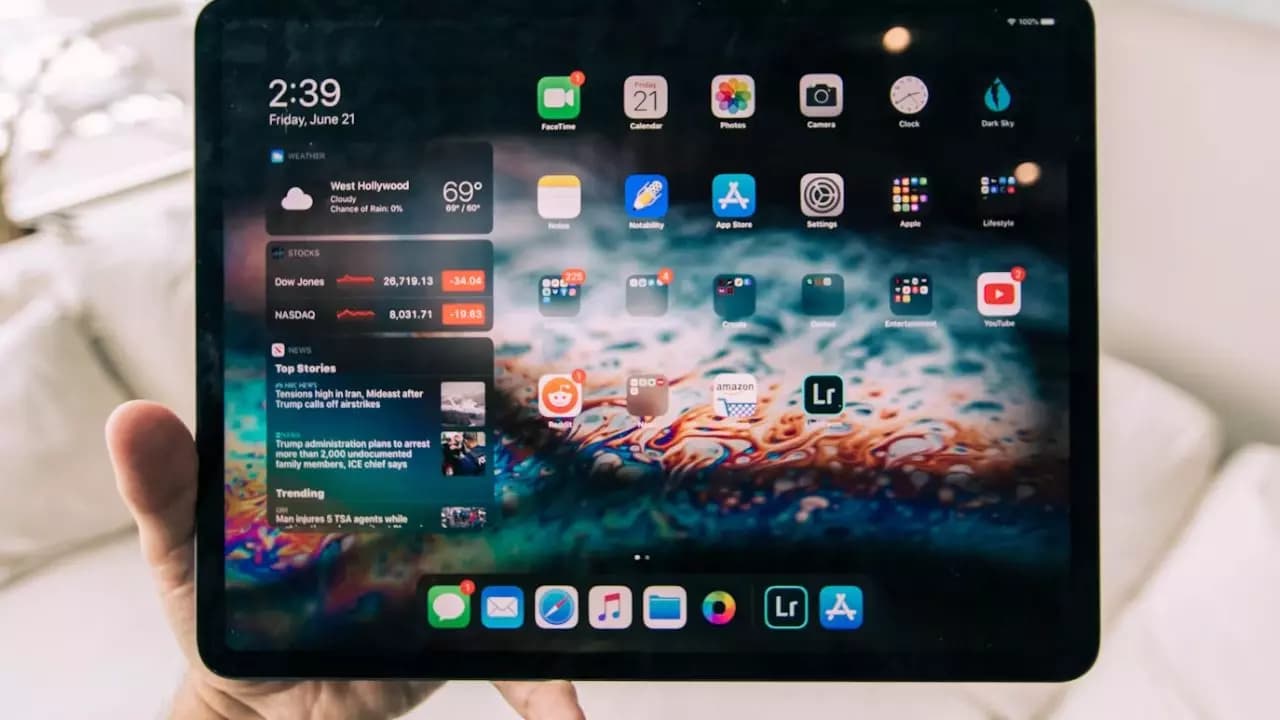Open the folder with the 225 badge
Screen dimensions: 1280x720
[559, 296]
